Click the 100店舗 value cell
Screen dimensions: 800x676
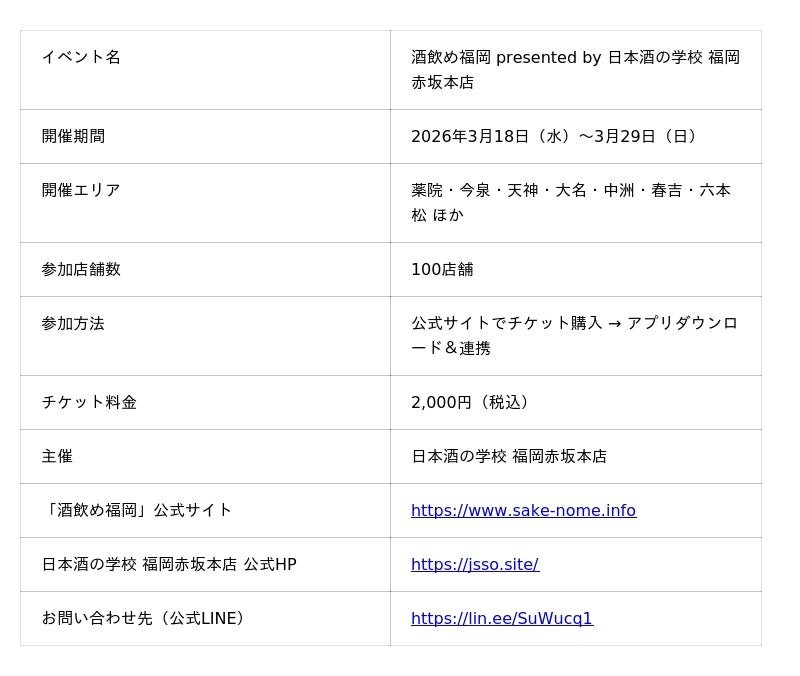[442, 269]
